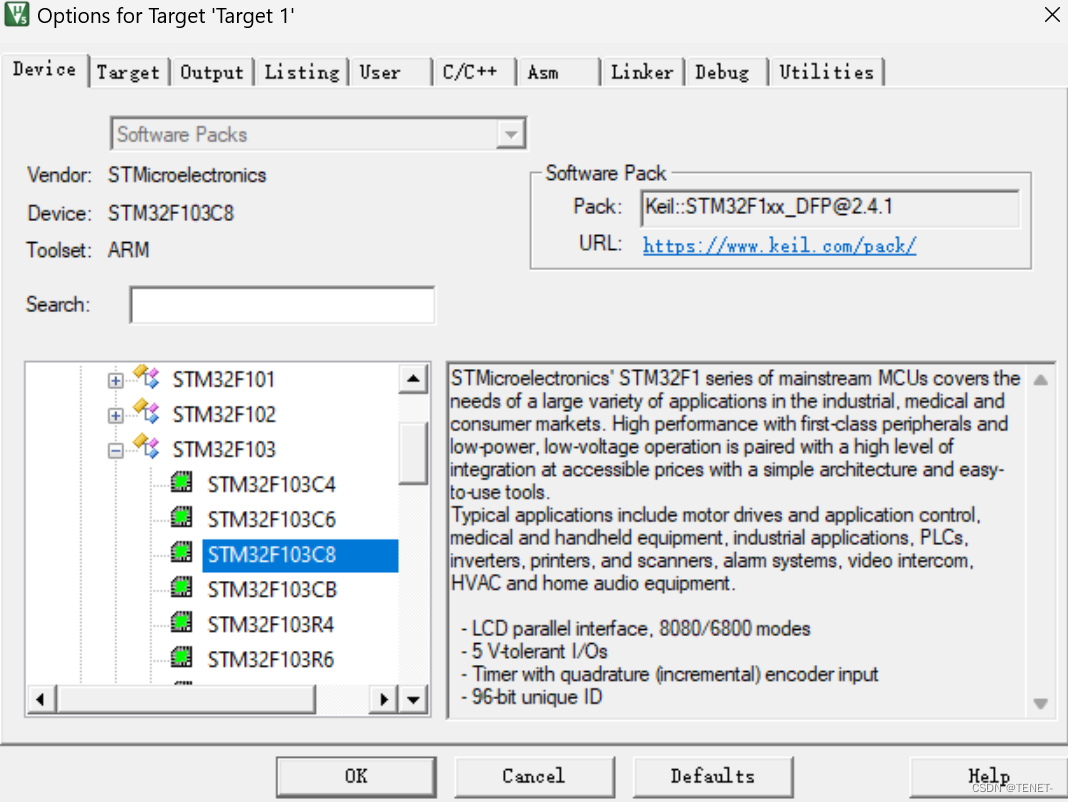The image size is (1068, 802).
Task: Switch to the Target tab
Action: [128, 72]
